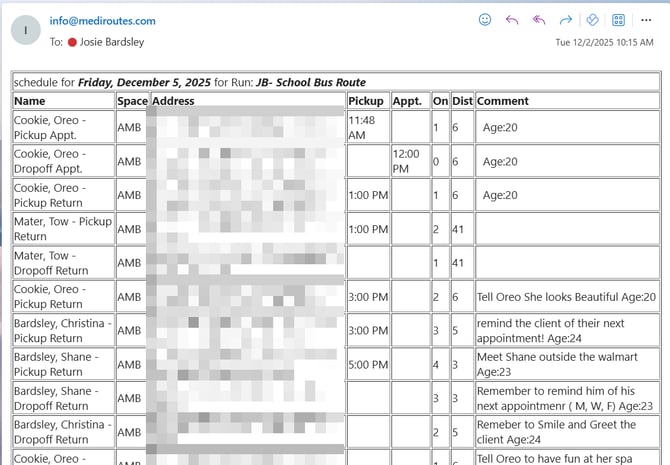Click the emoji reaction smiley icon
Screen dimensions: 670x465
(x=485, y=20)
